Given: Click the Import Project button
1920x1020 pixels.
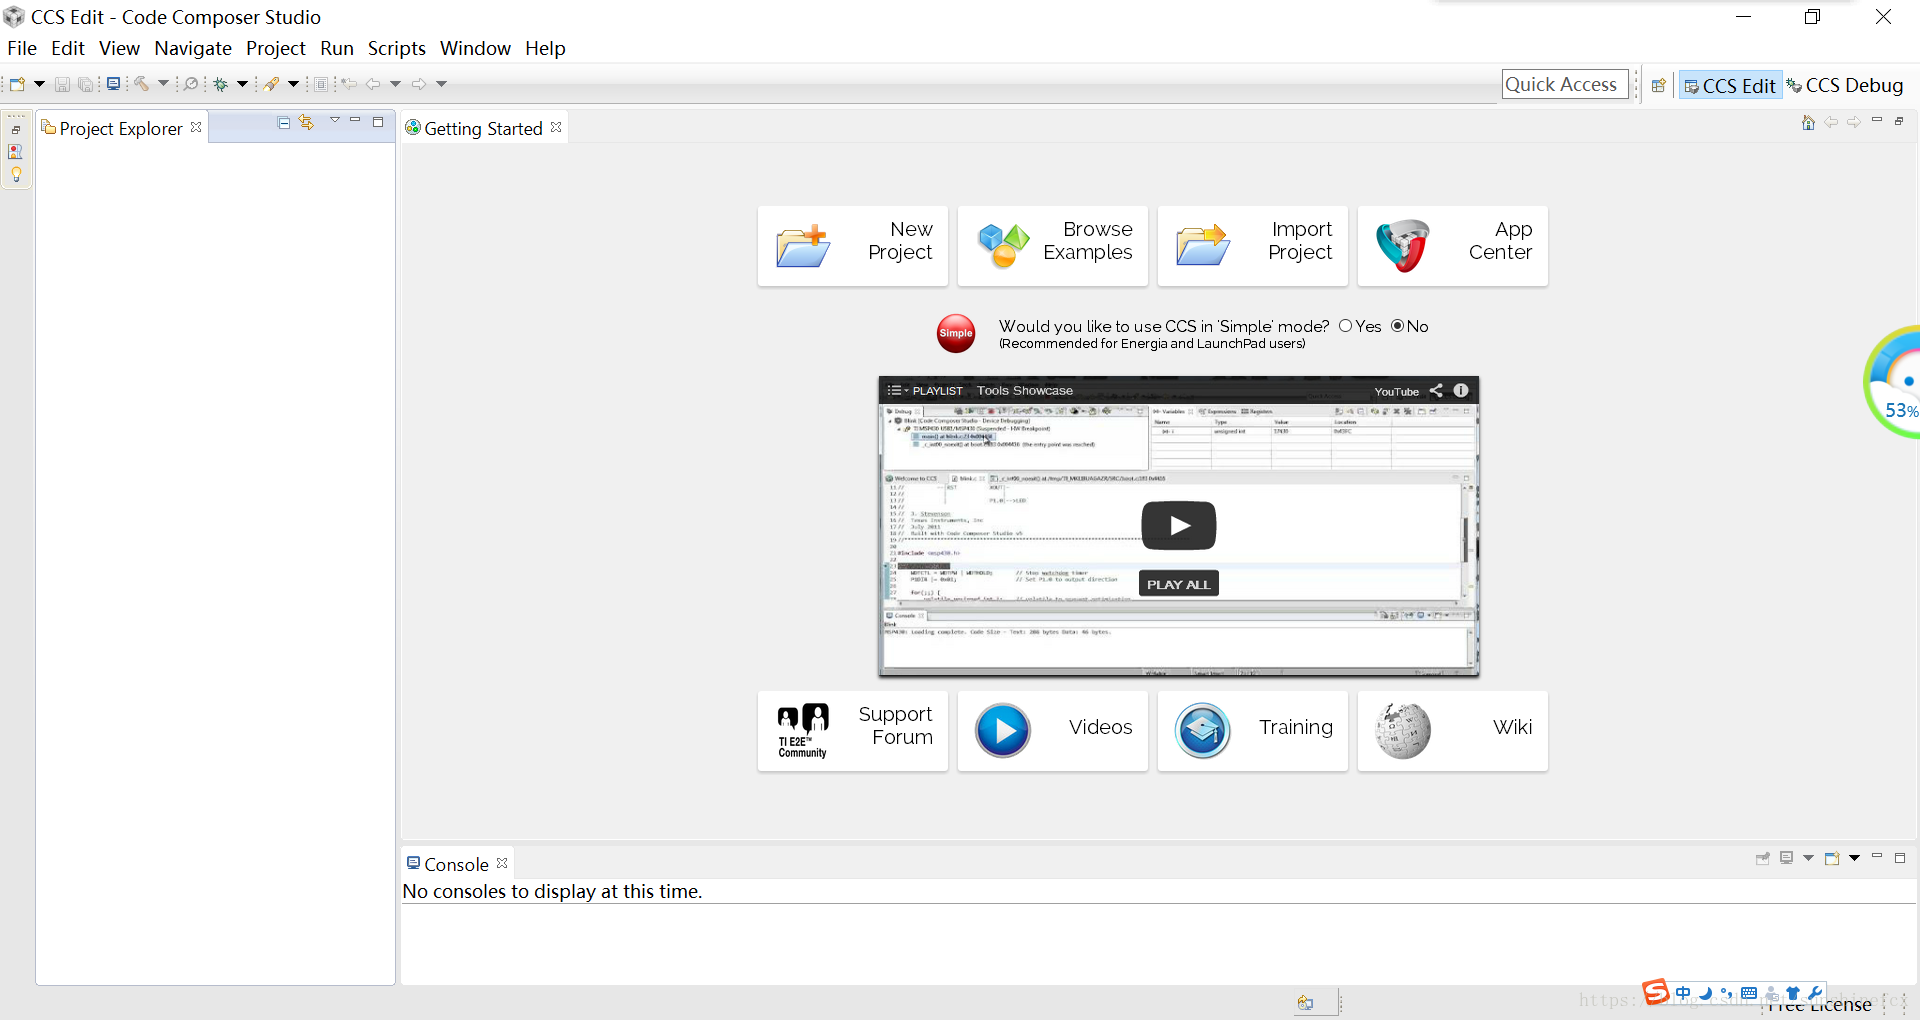Looking at the screenshot, I should 1253,246.
